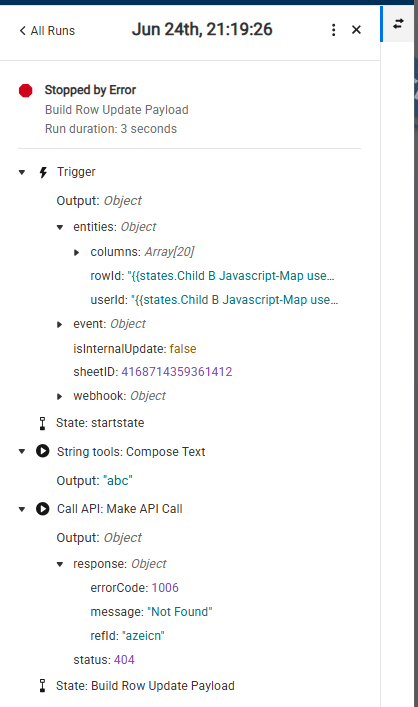Click the rowId states value text

[x=231, y=276]
